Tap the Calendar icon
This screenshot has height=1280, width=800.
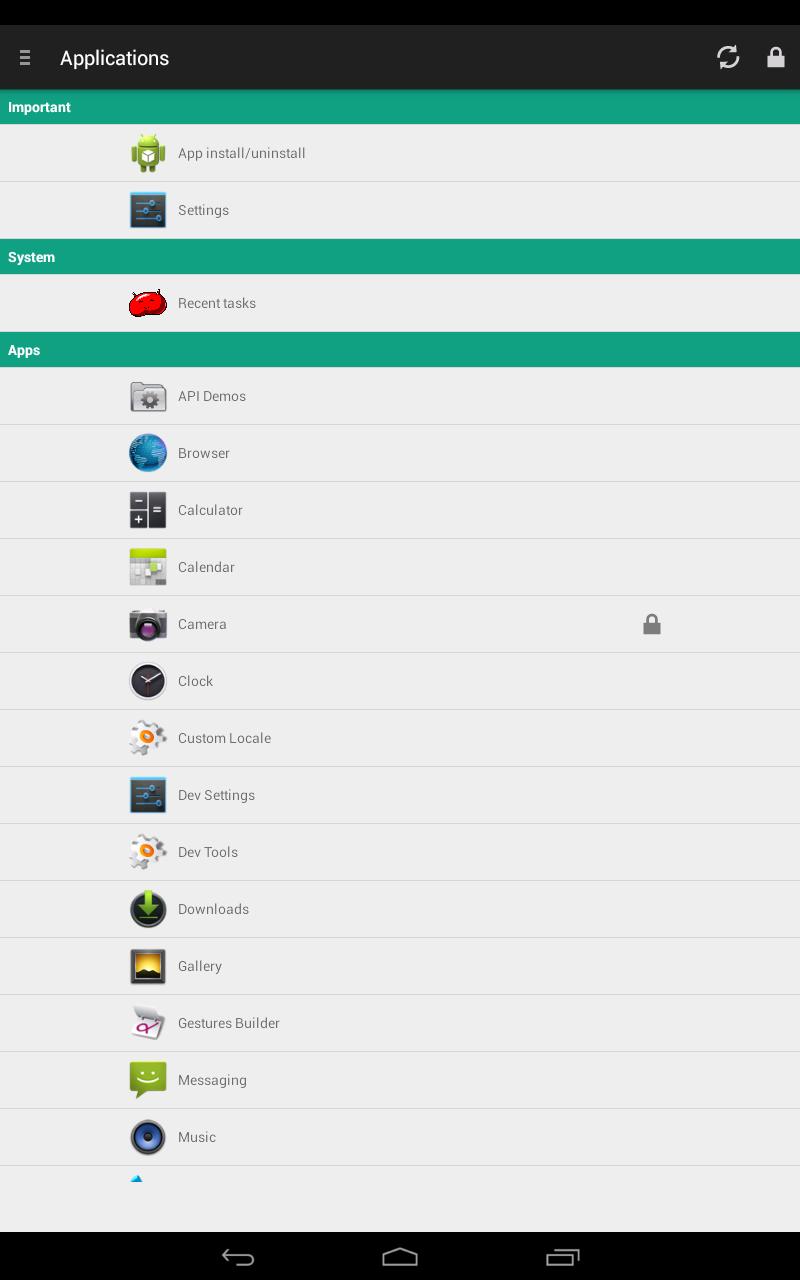click(x=148, y=567)
